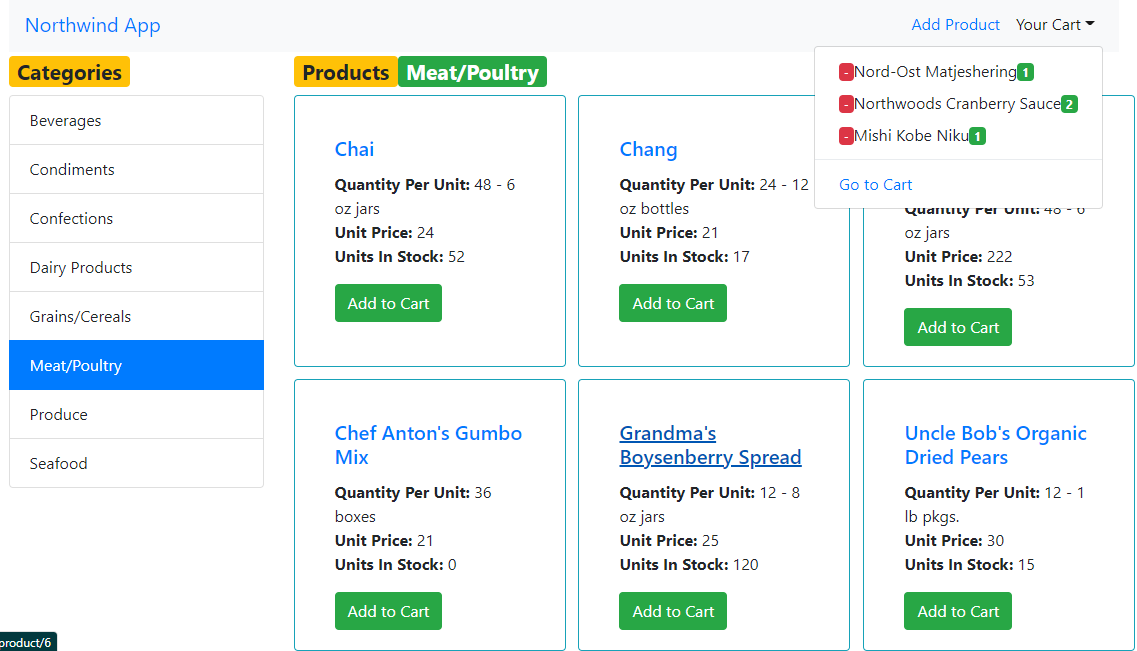Click the Mishi Kobe Niku cart item text
This screenshot has height=651, width=1137.
[911, 136]
